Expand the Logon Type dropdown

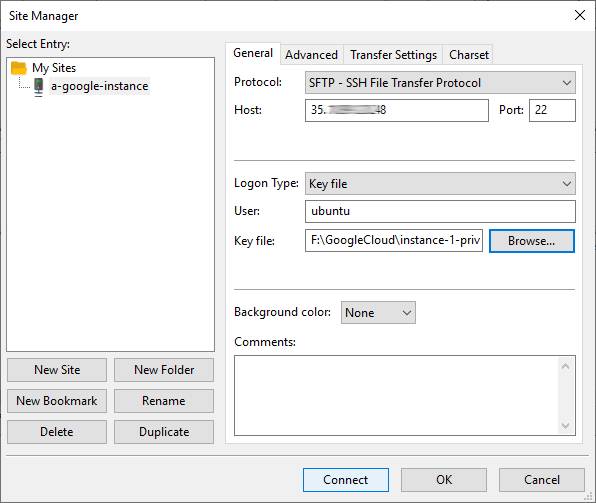tap(440, 184)
